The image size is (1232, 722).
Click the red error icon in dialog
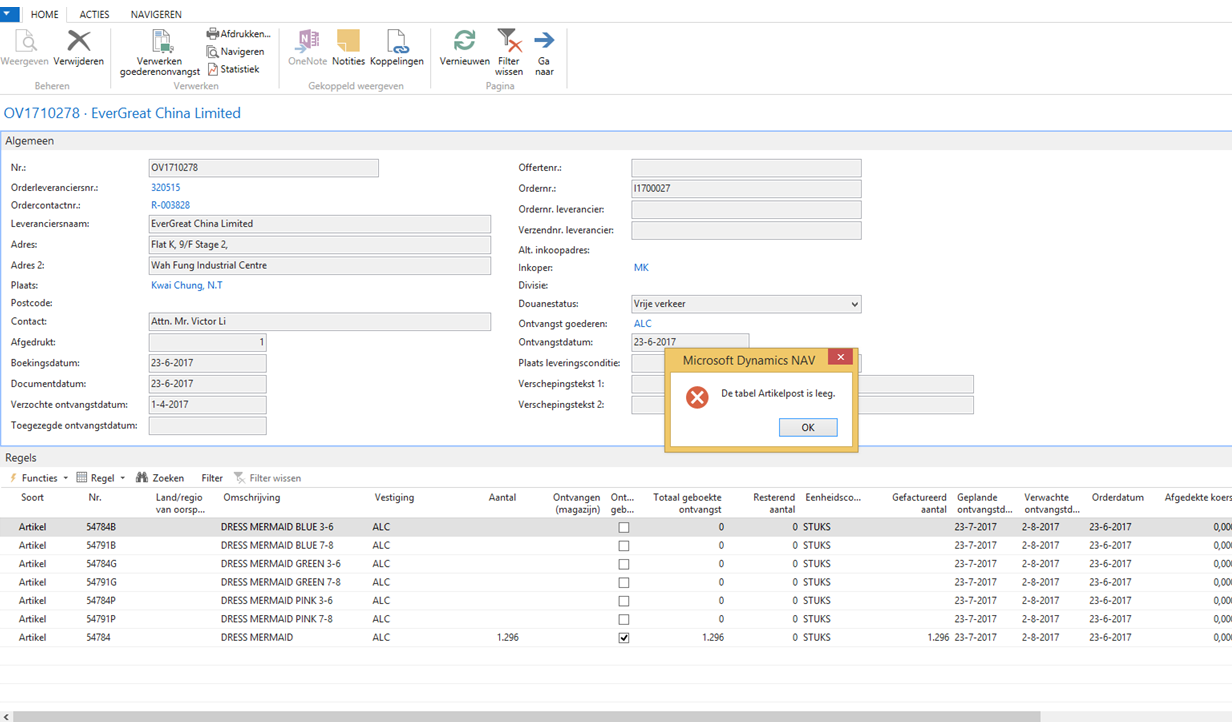point(697,397)
